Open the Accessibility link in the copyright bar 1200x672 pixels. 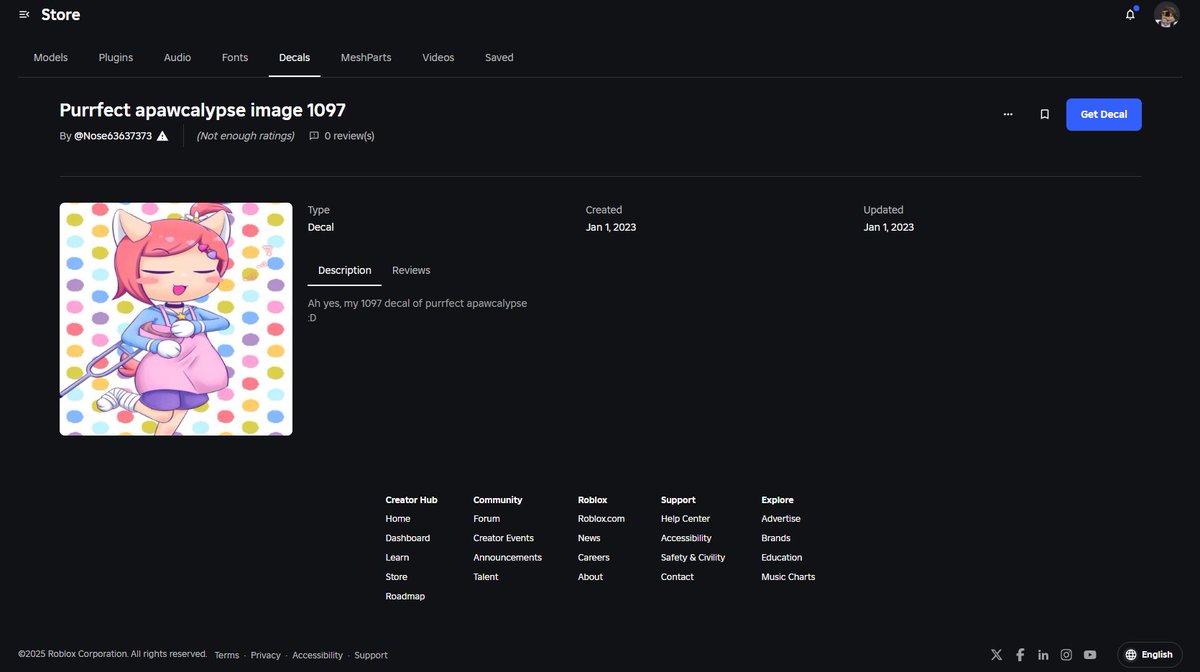pos(318,655)
